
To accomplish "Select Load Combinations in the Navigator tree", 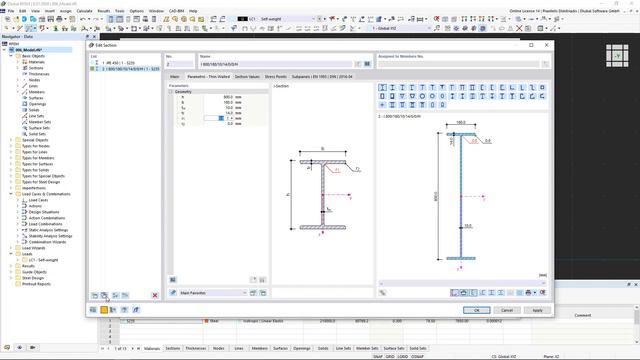I will pos(45,224).
